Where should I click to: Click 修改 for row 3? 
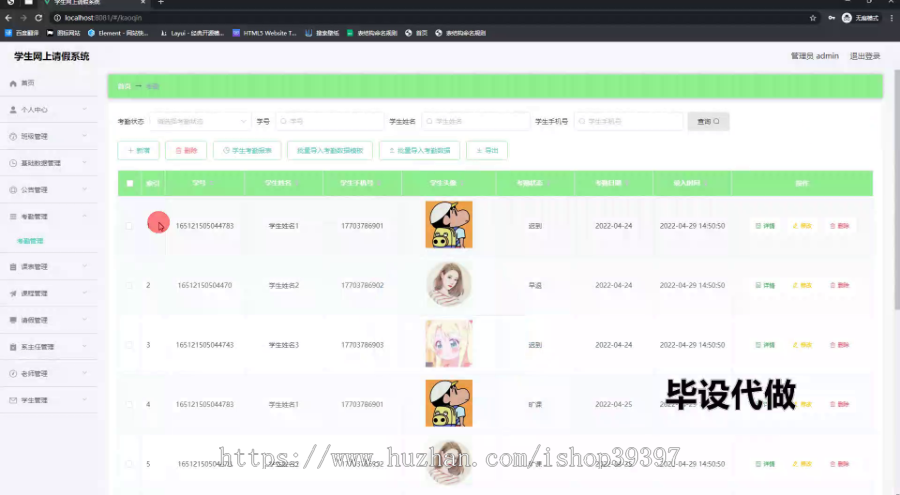tap(802, 345)
